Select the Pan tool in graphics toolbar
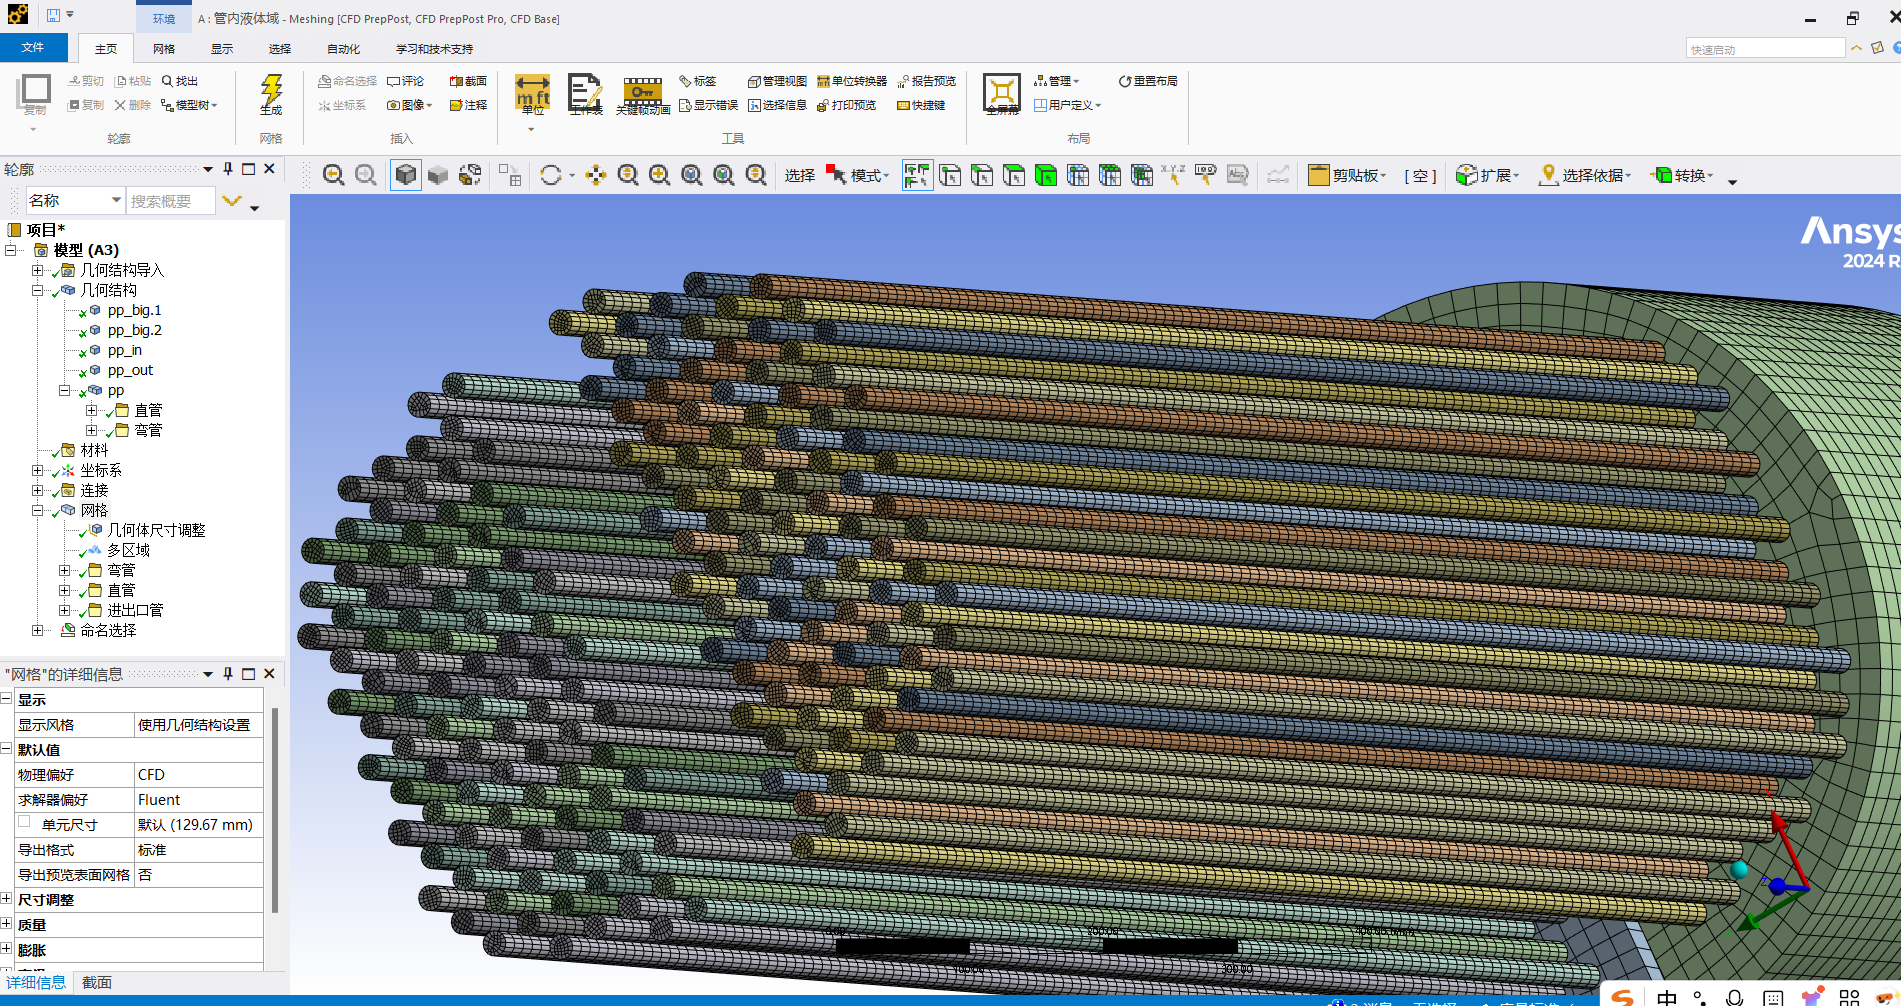The image size is (1901, 1006). click(596, 176)
